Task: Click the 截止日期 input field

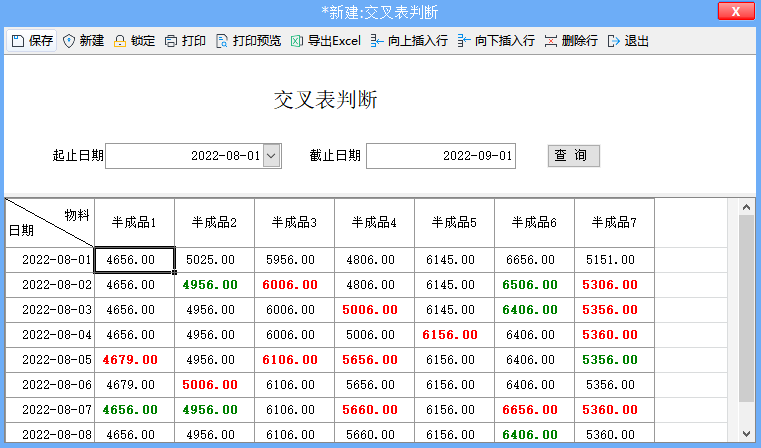Action: 441,156
